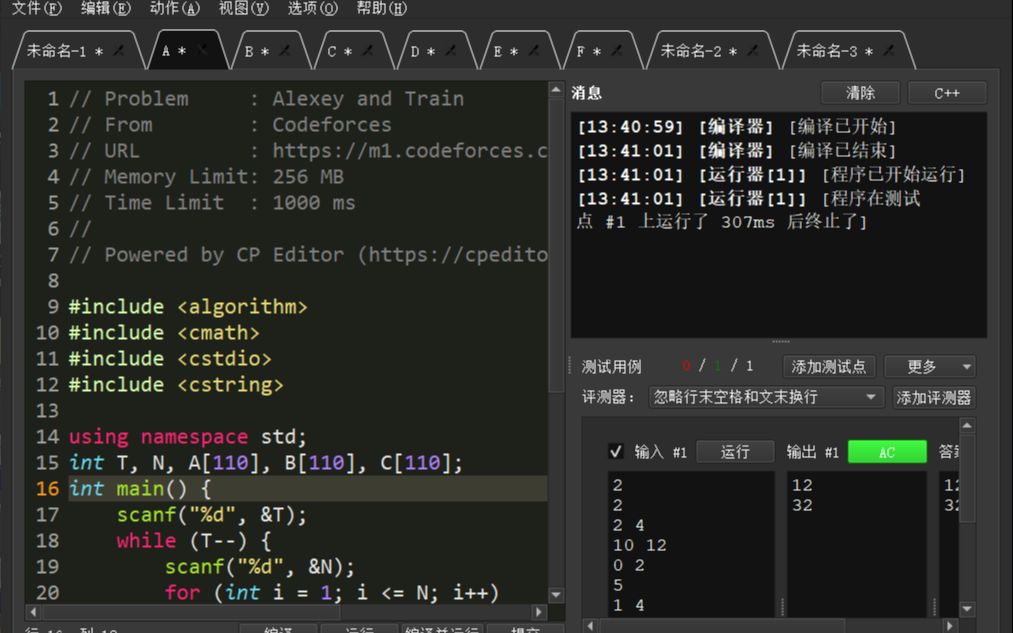Click the '#include <cstring>' code line
The image size is (1013, 633).
[x=176, y=384]
